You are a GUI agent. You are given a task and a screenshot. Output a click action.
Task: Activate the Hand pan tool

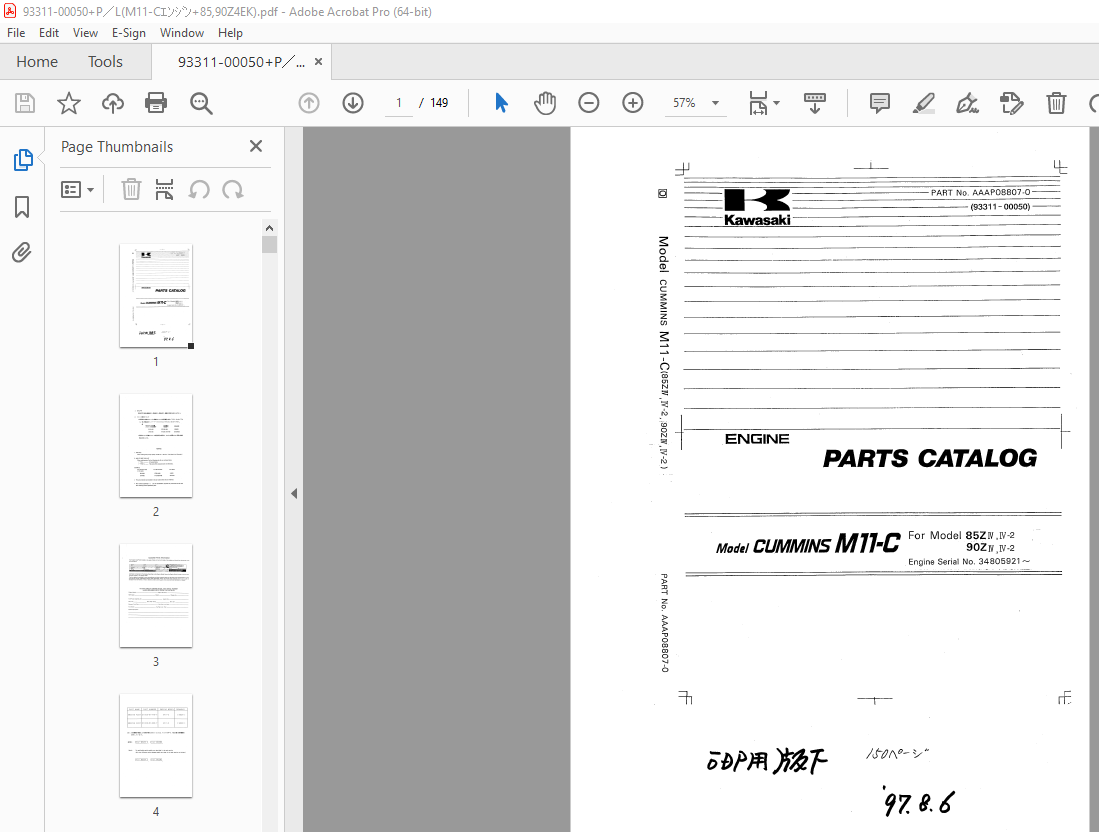click(545, 103)
